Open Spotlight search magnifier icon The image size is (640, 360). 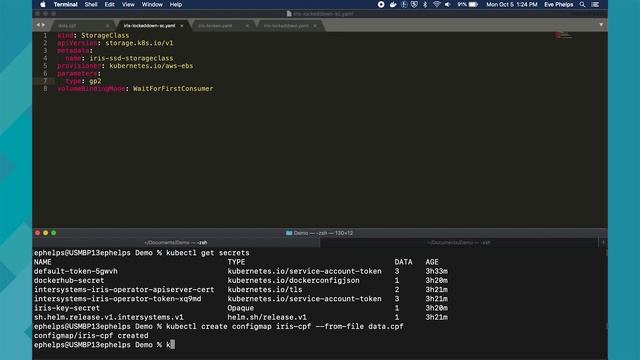[582, 4]
